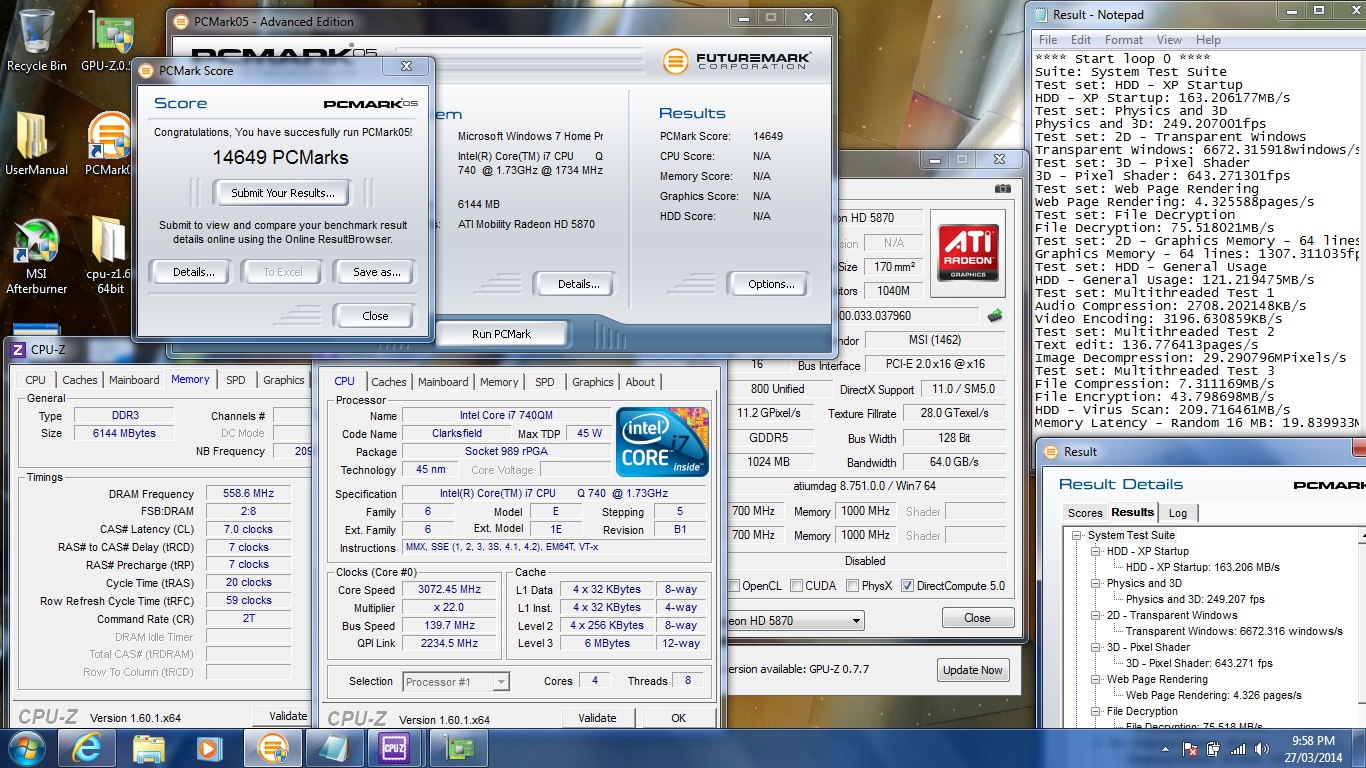Click the Intel Core i7 logo in CPU-Z
The height and width of the screenshot is (768, 1366).
662,441
